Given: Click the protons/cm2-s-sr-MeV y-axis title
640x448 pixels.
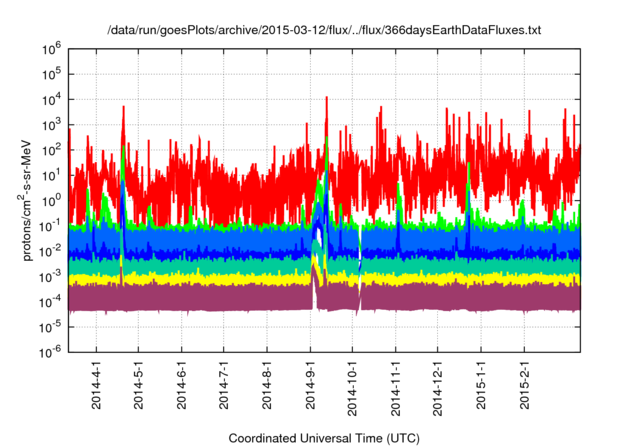Looking at the screenshot, I should (x=26, y=201).
